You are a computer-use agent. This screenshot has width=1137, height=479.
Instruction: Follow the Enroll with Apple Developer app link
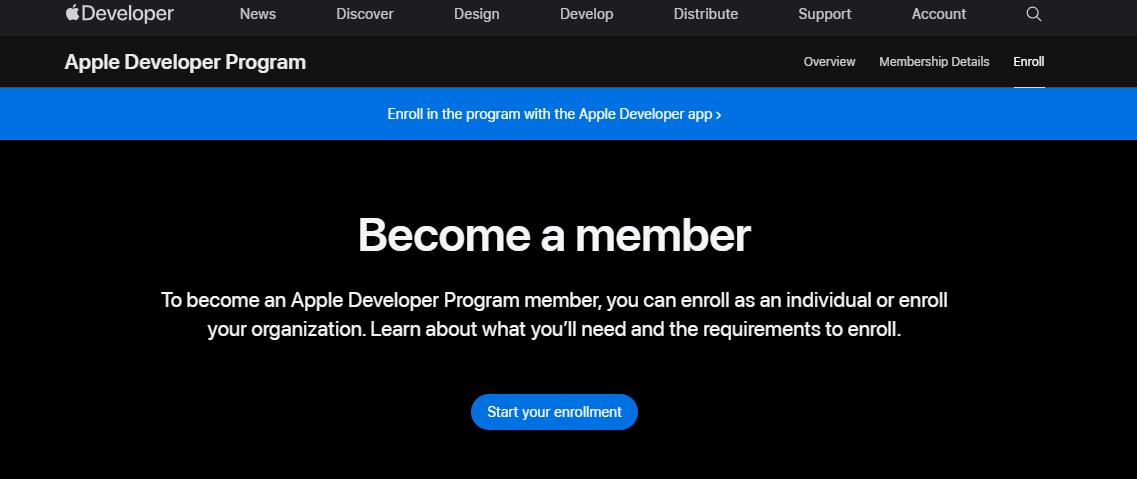click(554, 114)
